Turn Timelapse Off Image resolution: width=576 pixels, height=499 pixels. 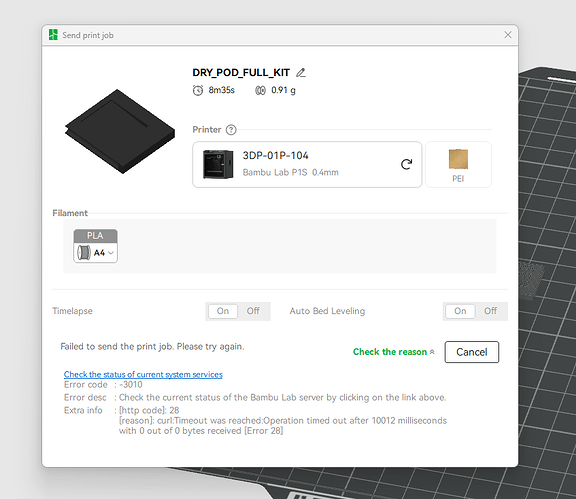pos(253,311)
